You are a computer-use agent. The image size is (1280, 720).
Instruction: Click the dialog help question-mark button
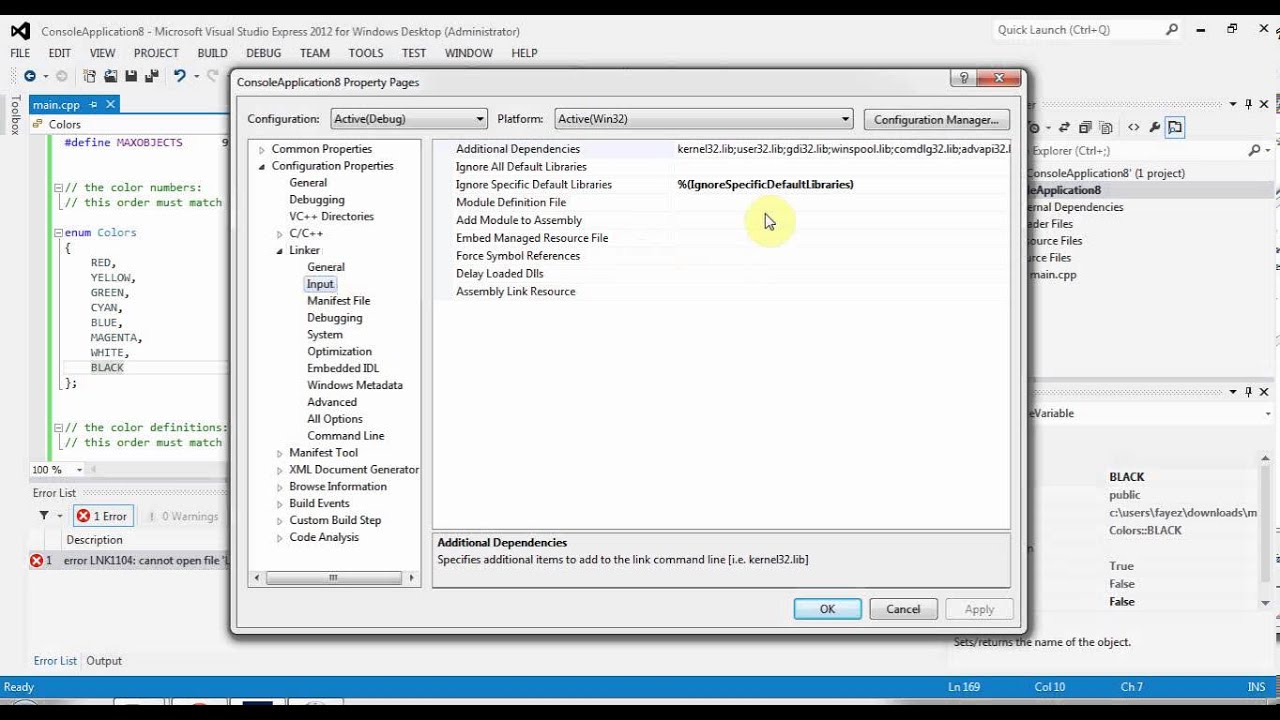[x=963, y=78]
